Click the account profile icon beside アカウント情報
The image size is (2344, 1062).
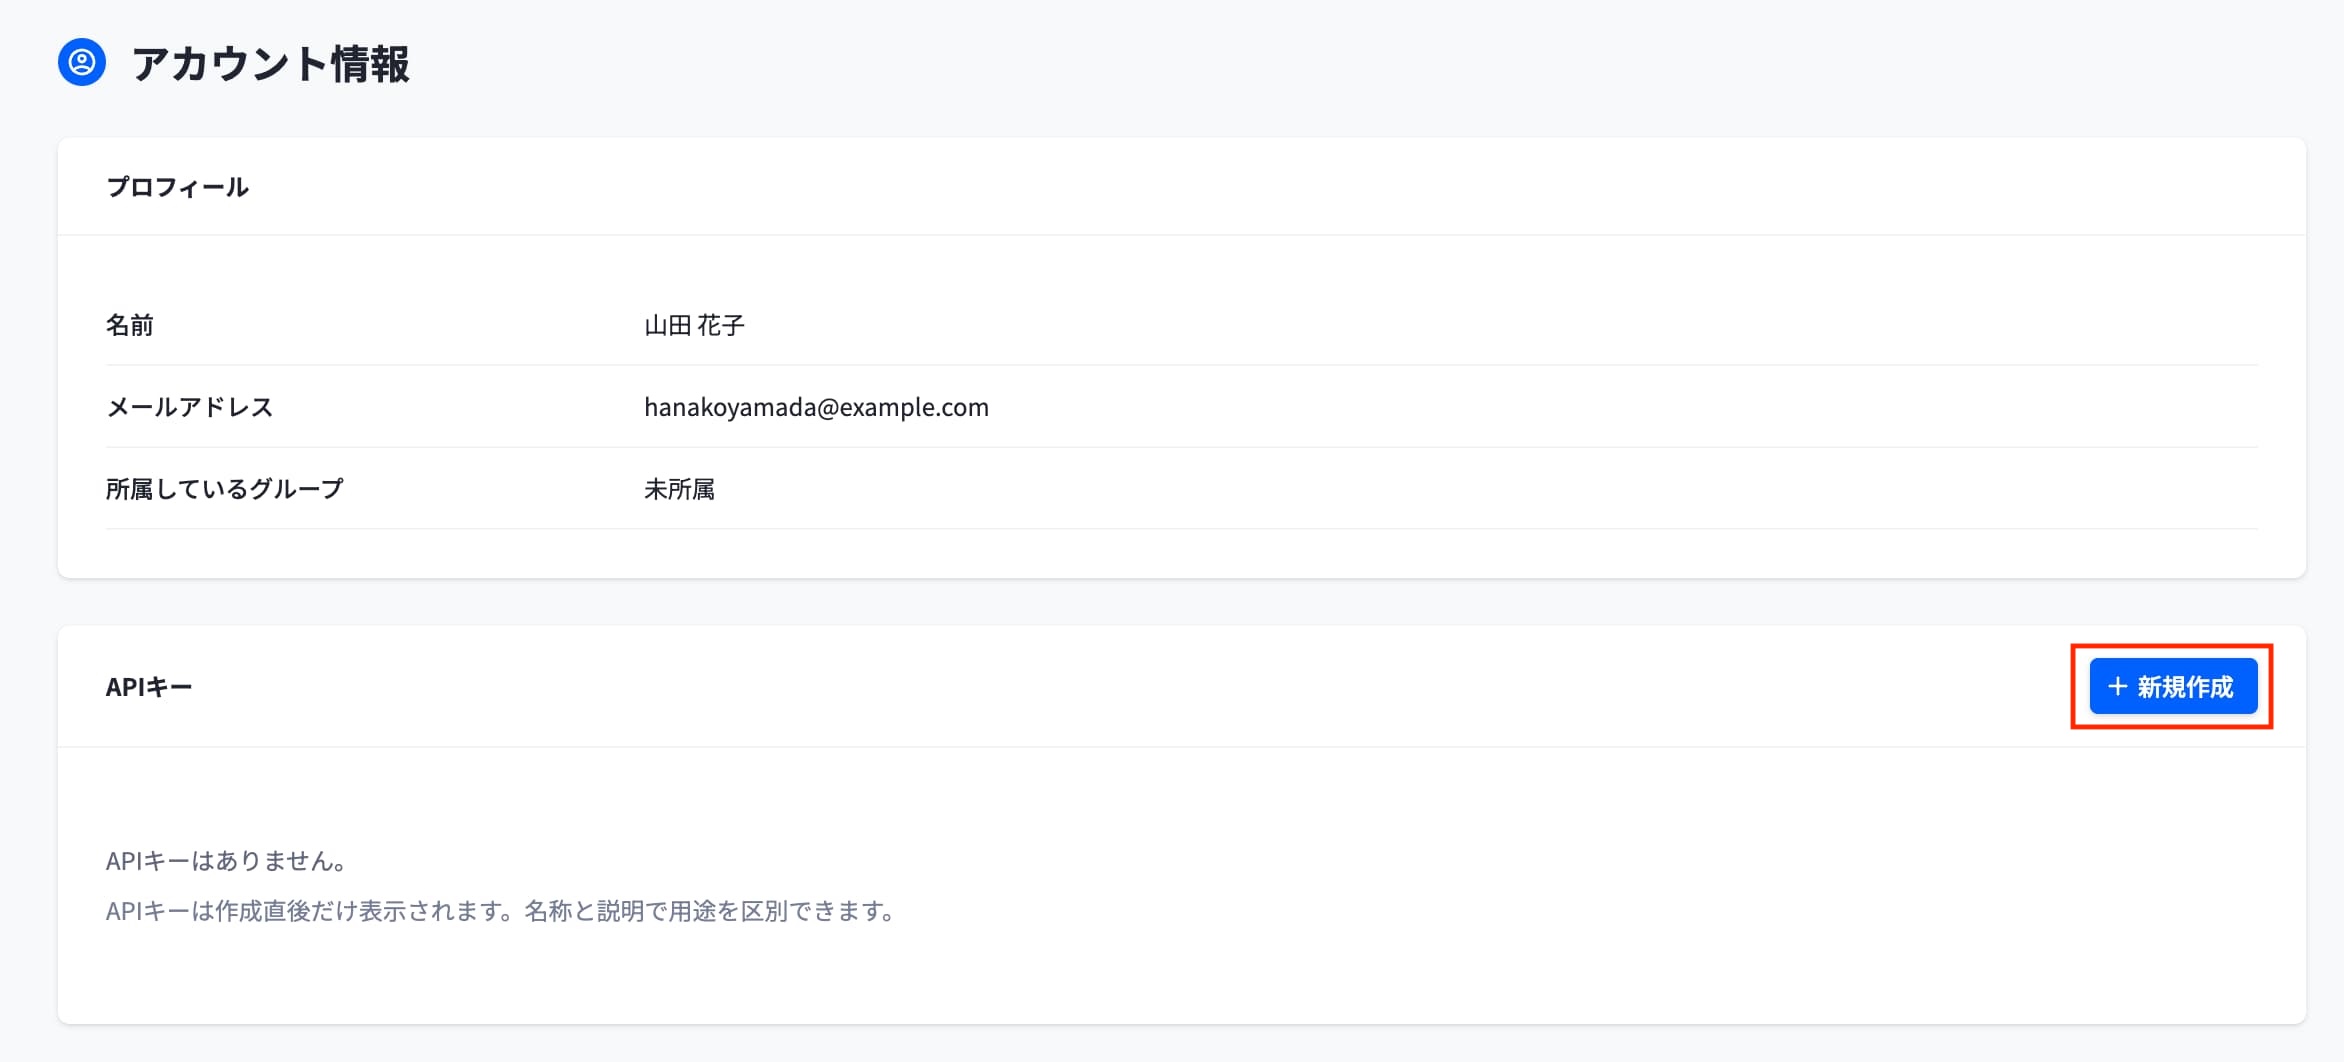click(x=82, y=62)
